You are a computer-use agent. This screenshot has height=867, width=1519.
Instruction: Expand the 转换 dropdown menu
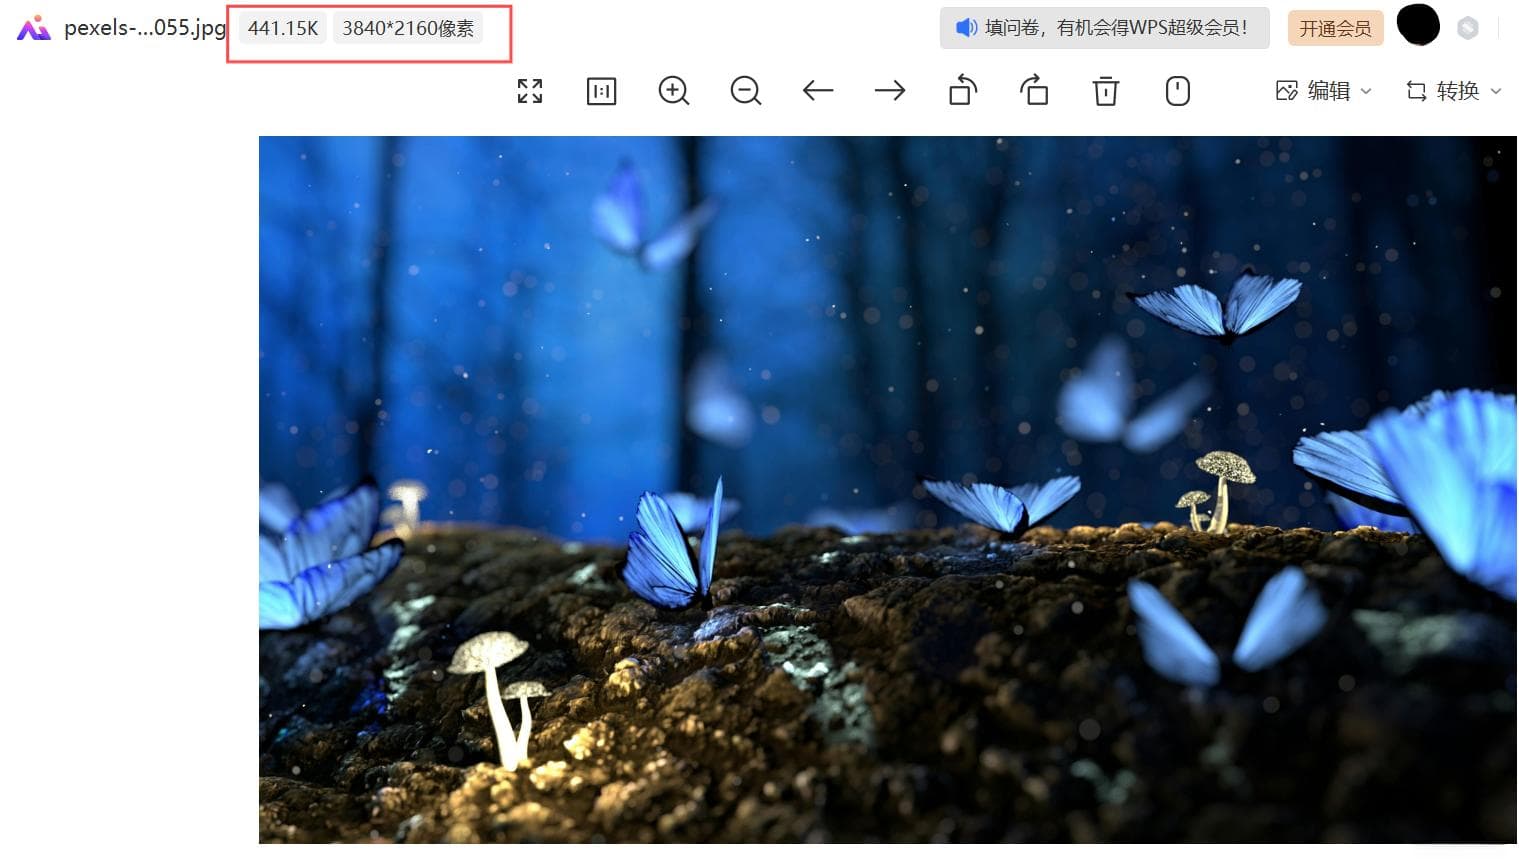pos(1453,91)
